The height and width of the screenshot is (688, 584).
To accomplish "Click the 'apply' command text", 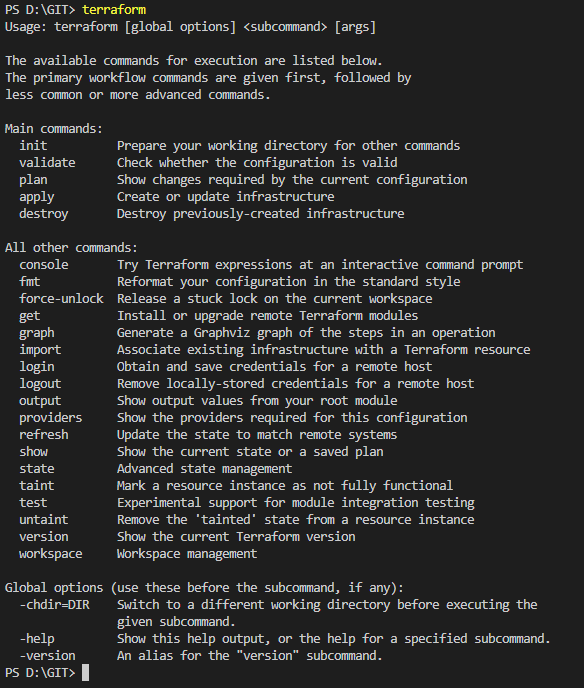I will (36, 197).
